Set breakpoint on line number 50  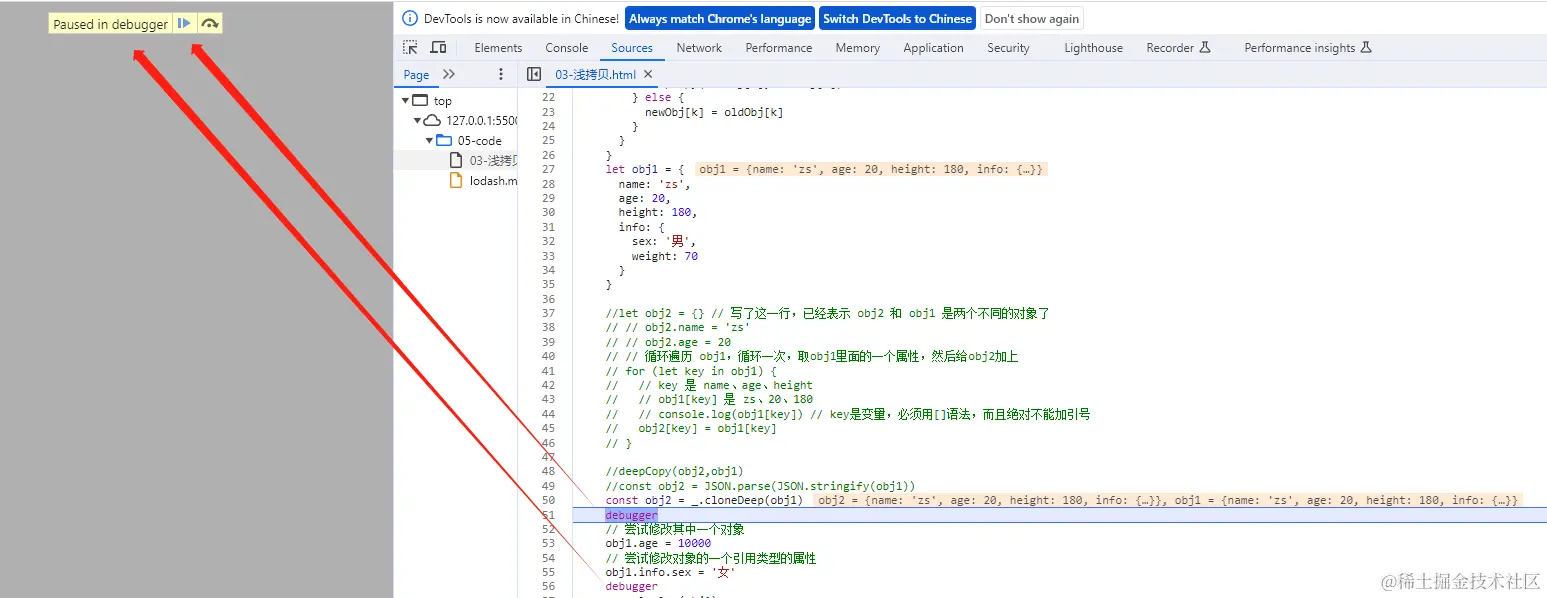pyautogui.click(x=548, y=500)
